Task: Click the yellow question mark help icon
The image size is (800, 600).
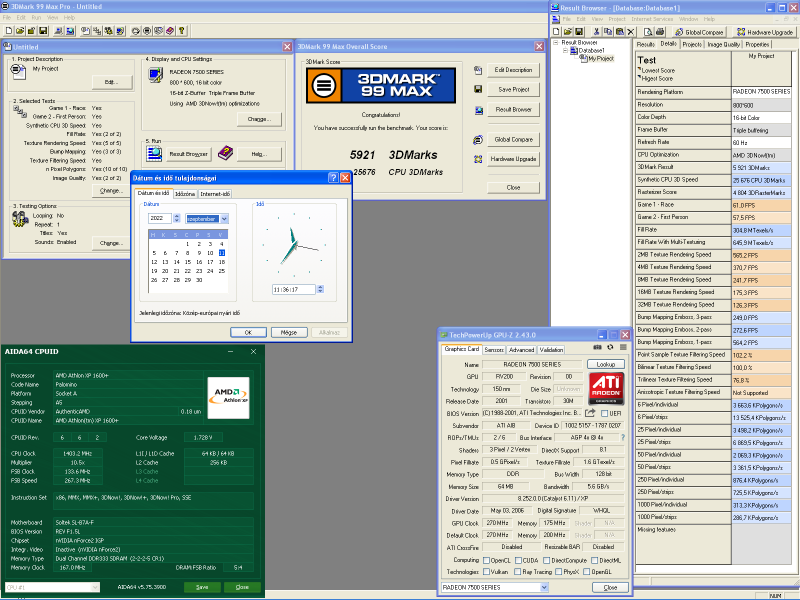Action: [x=182, y=31]
